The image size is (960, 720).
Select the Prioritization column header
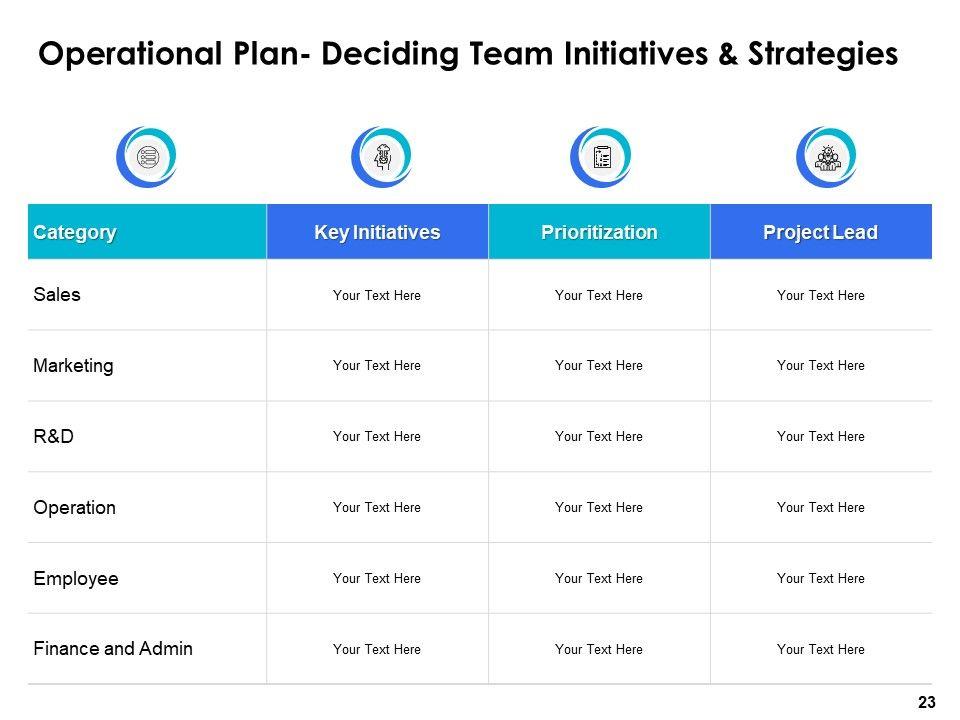point(599,233)
